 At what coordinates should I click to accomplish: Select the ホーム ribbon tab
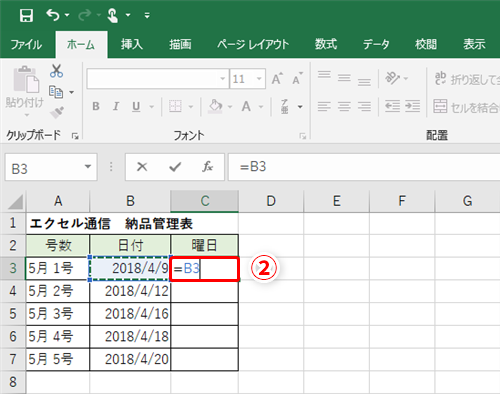pyautogui.click(x=81, y=44)
